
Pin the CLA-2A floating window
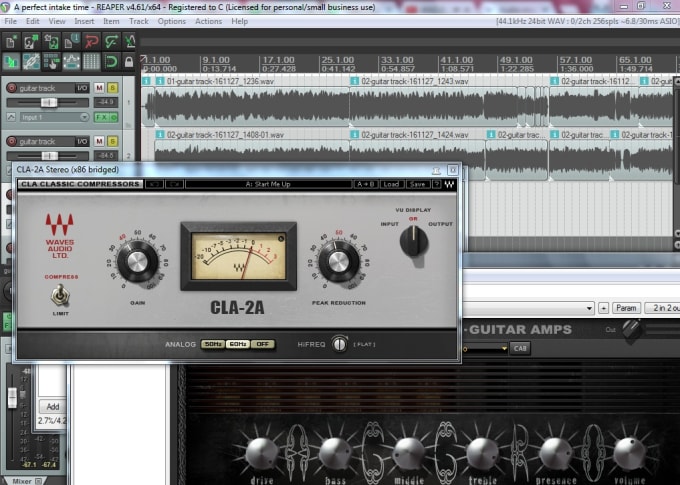[x=436, y=170]
